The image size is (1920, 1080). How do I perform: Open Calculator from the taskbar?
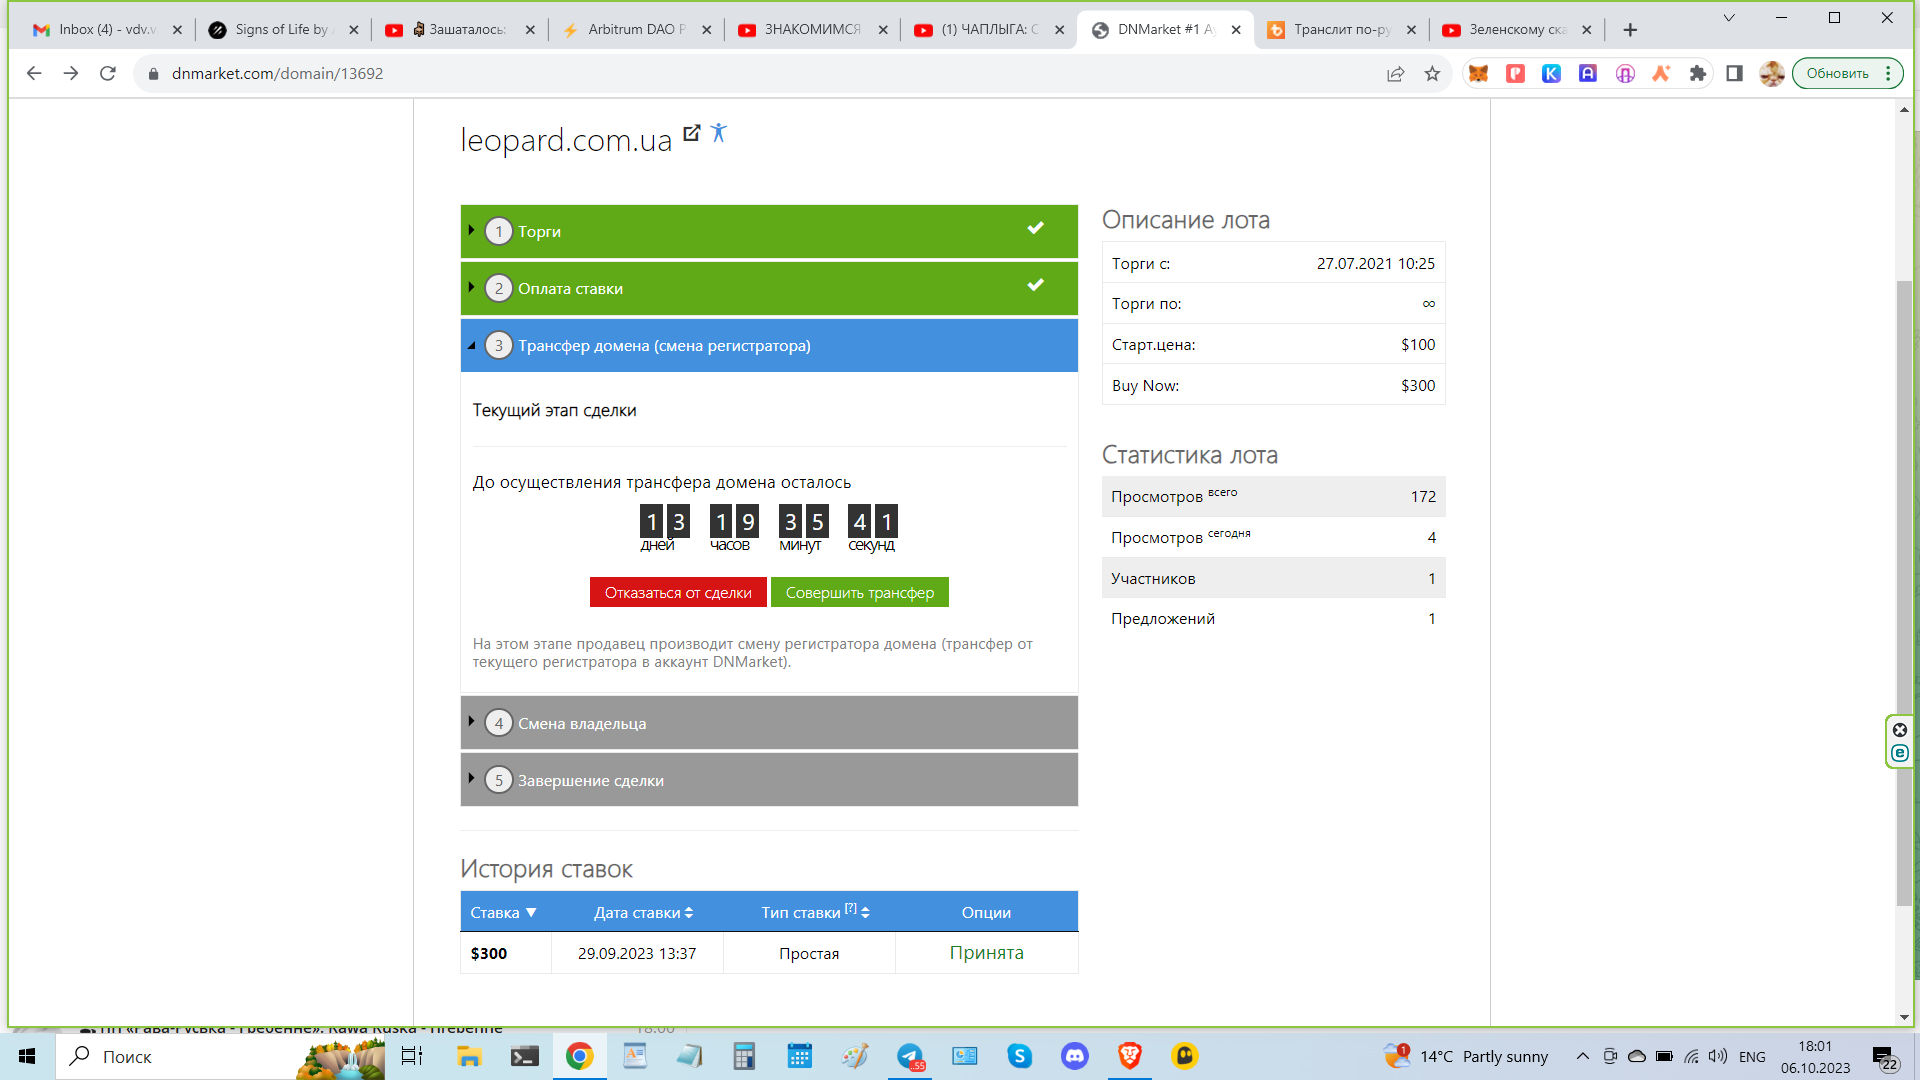pyautogui.click(x=744, y=1056)
